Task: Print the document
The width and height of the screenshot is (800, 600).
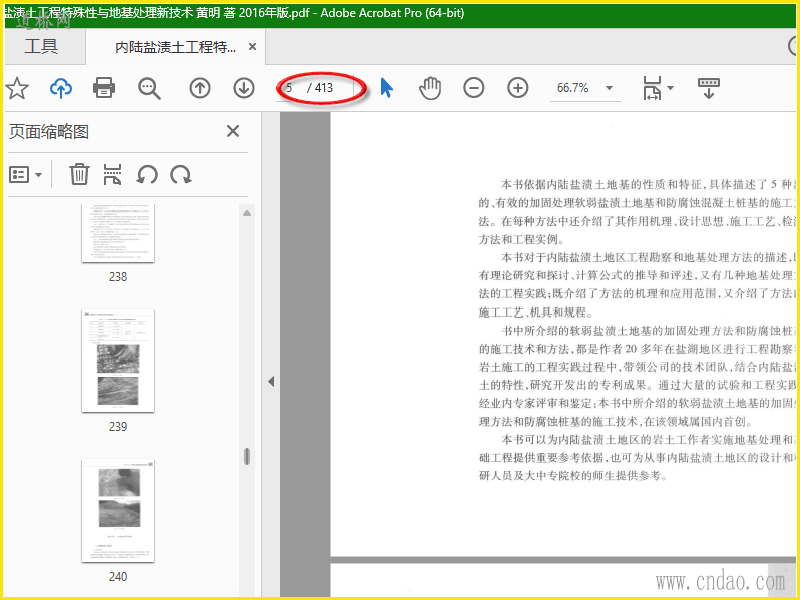Action: tap(104, 88)
